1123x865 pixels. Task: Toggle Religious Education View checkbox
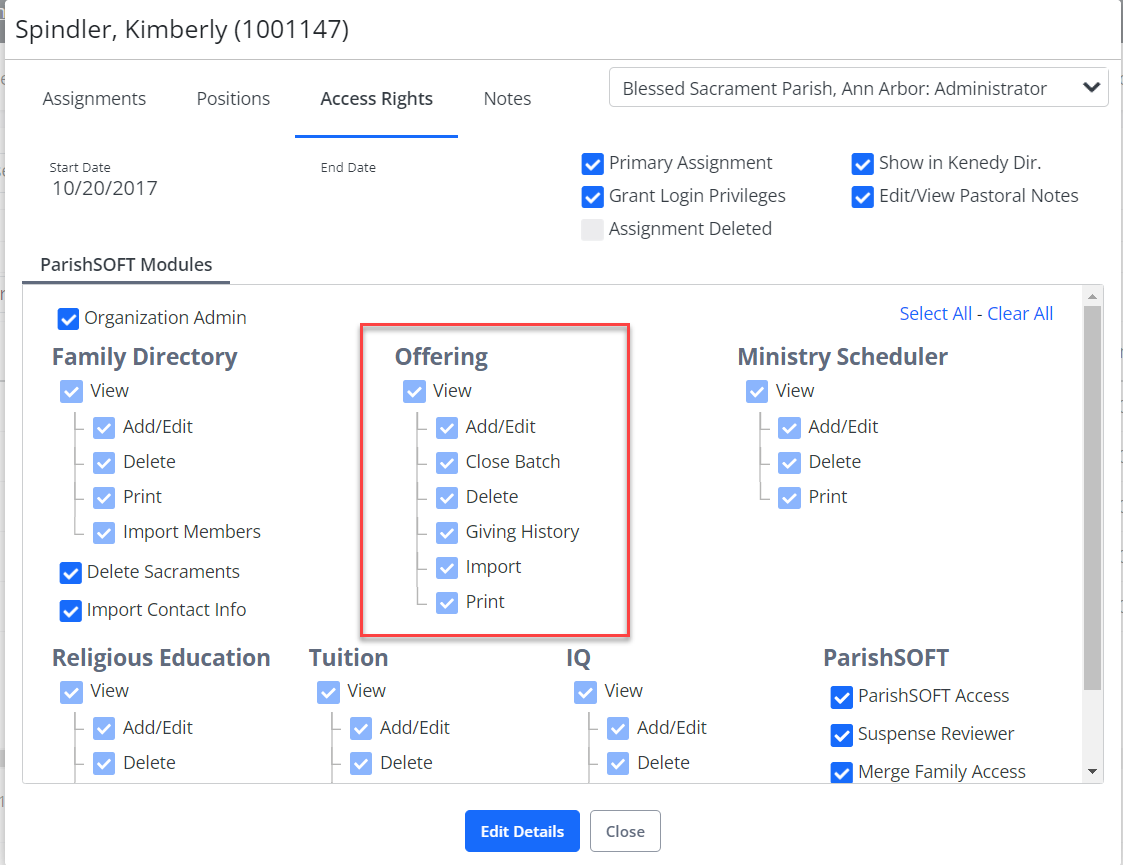(71, 692)
